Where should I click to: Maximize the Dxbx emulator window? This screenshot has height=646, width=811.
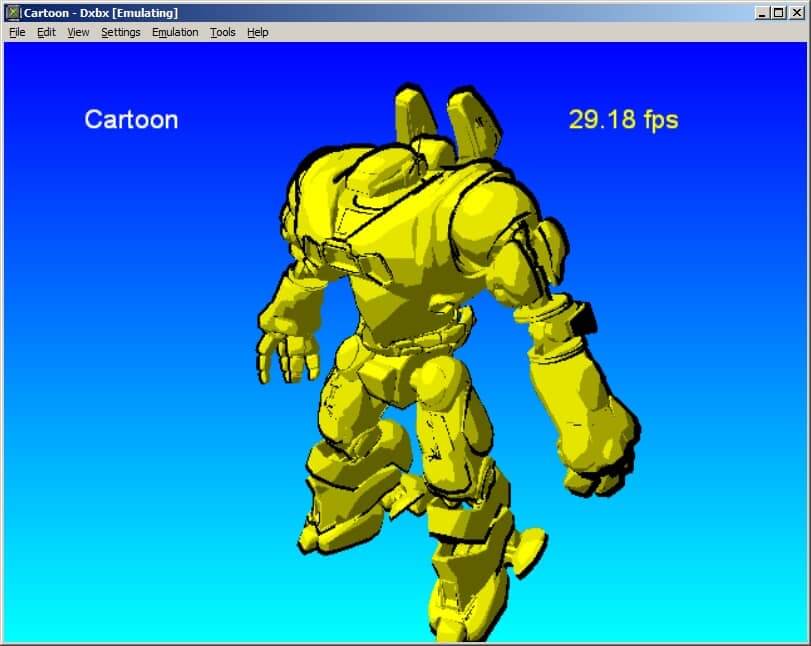[x=778, y=13]
